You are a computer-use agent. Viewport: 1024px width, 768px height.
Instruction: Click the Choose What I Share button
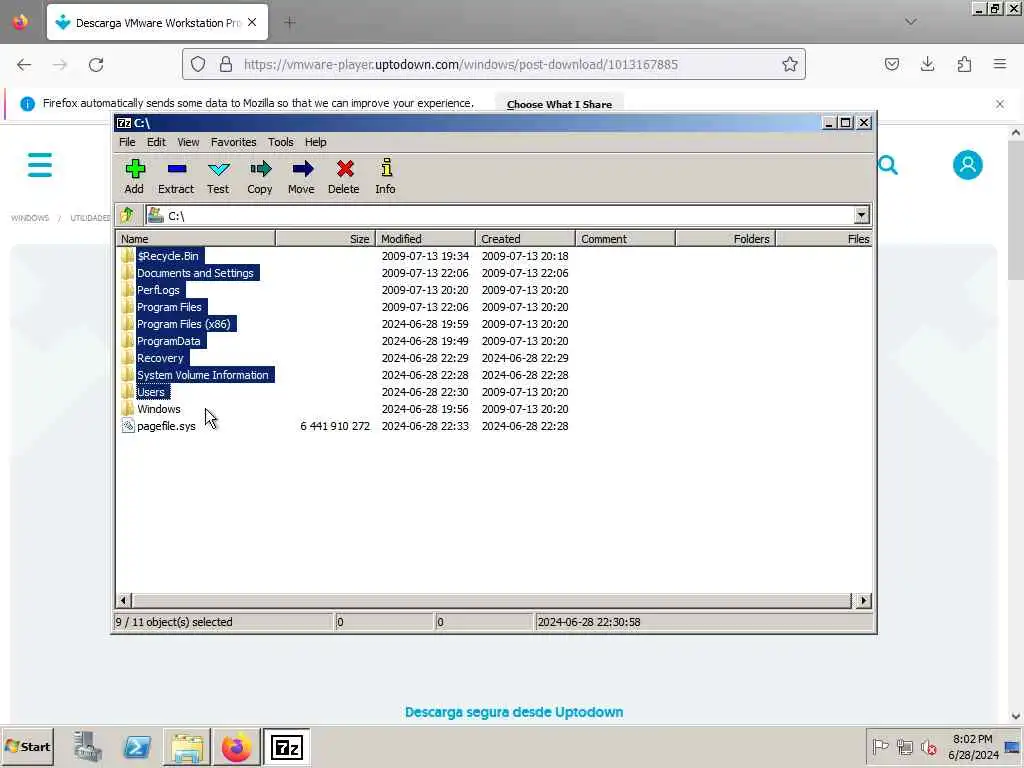pyautogui.click(x=560, y=104)
